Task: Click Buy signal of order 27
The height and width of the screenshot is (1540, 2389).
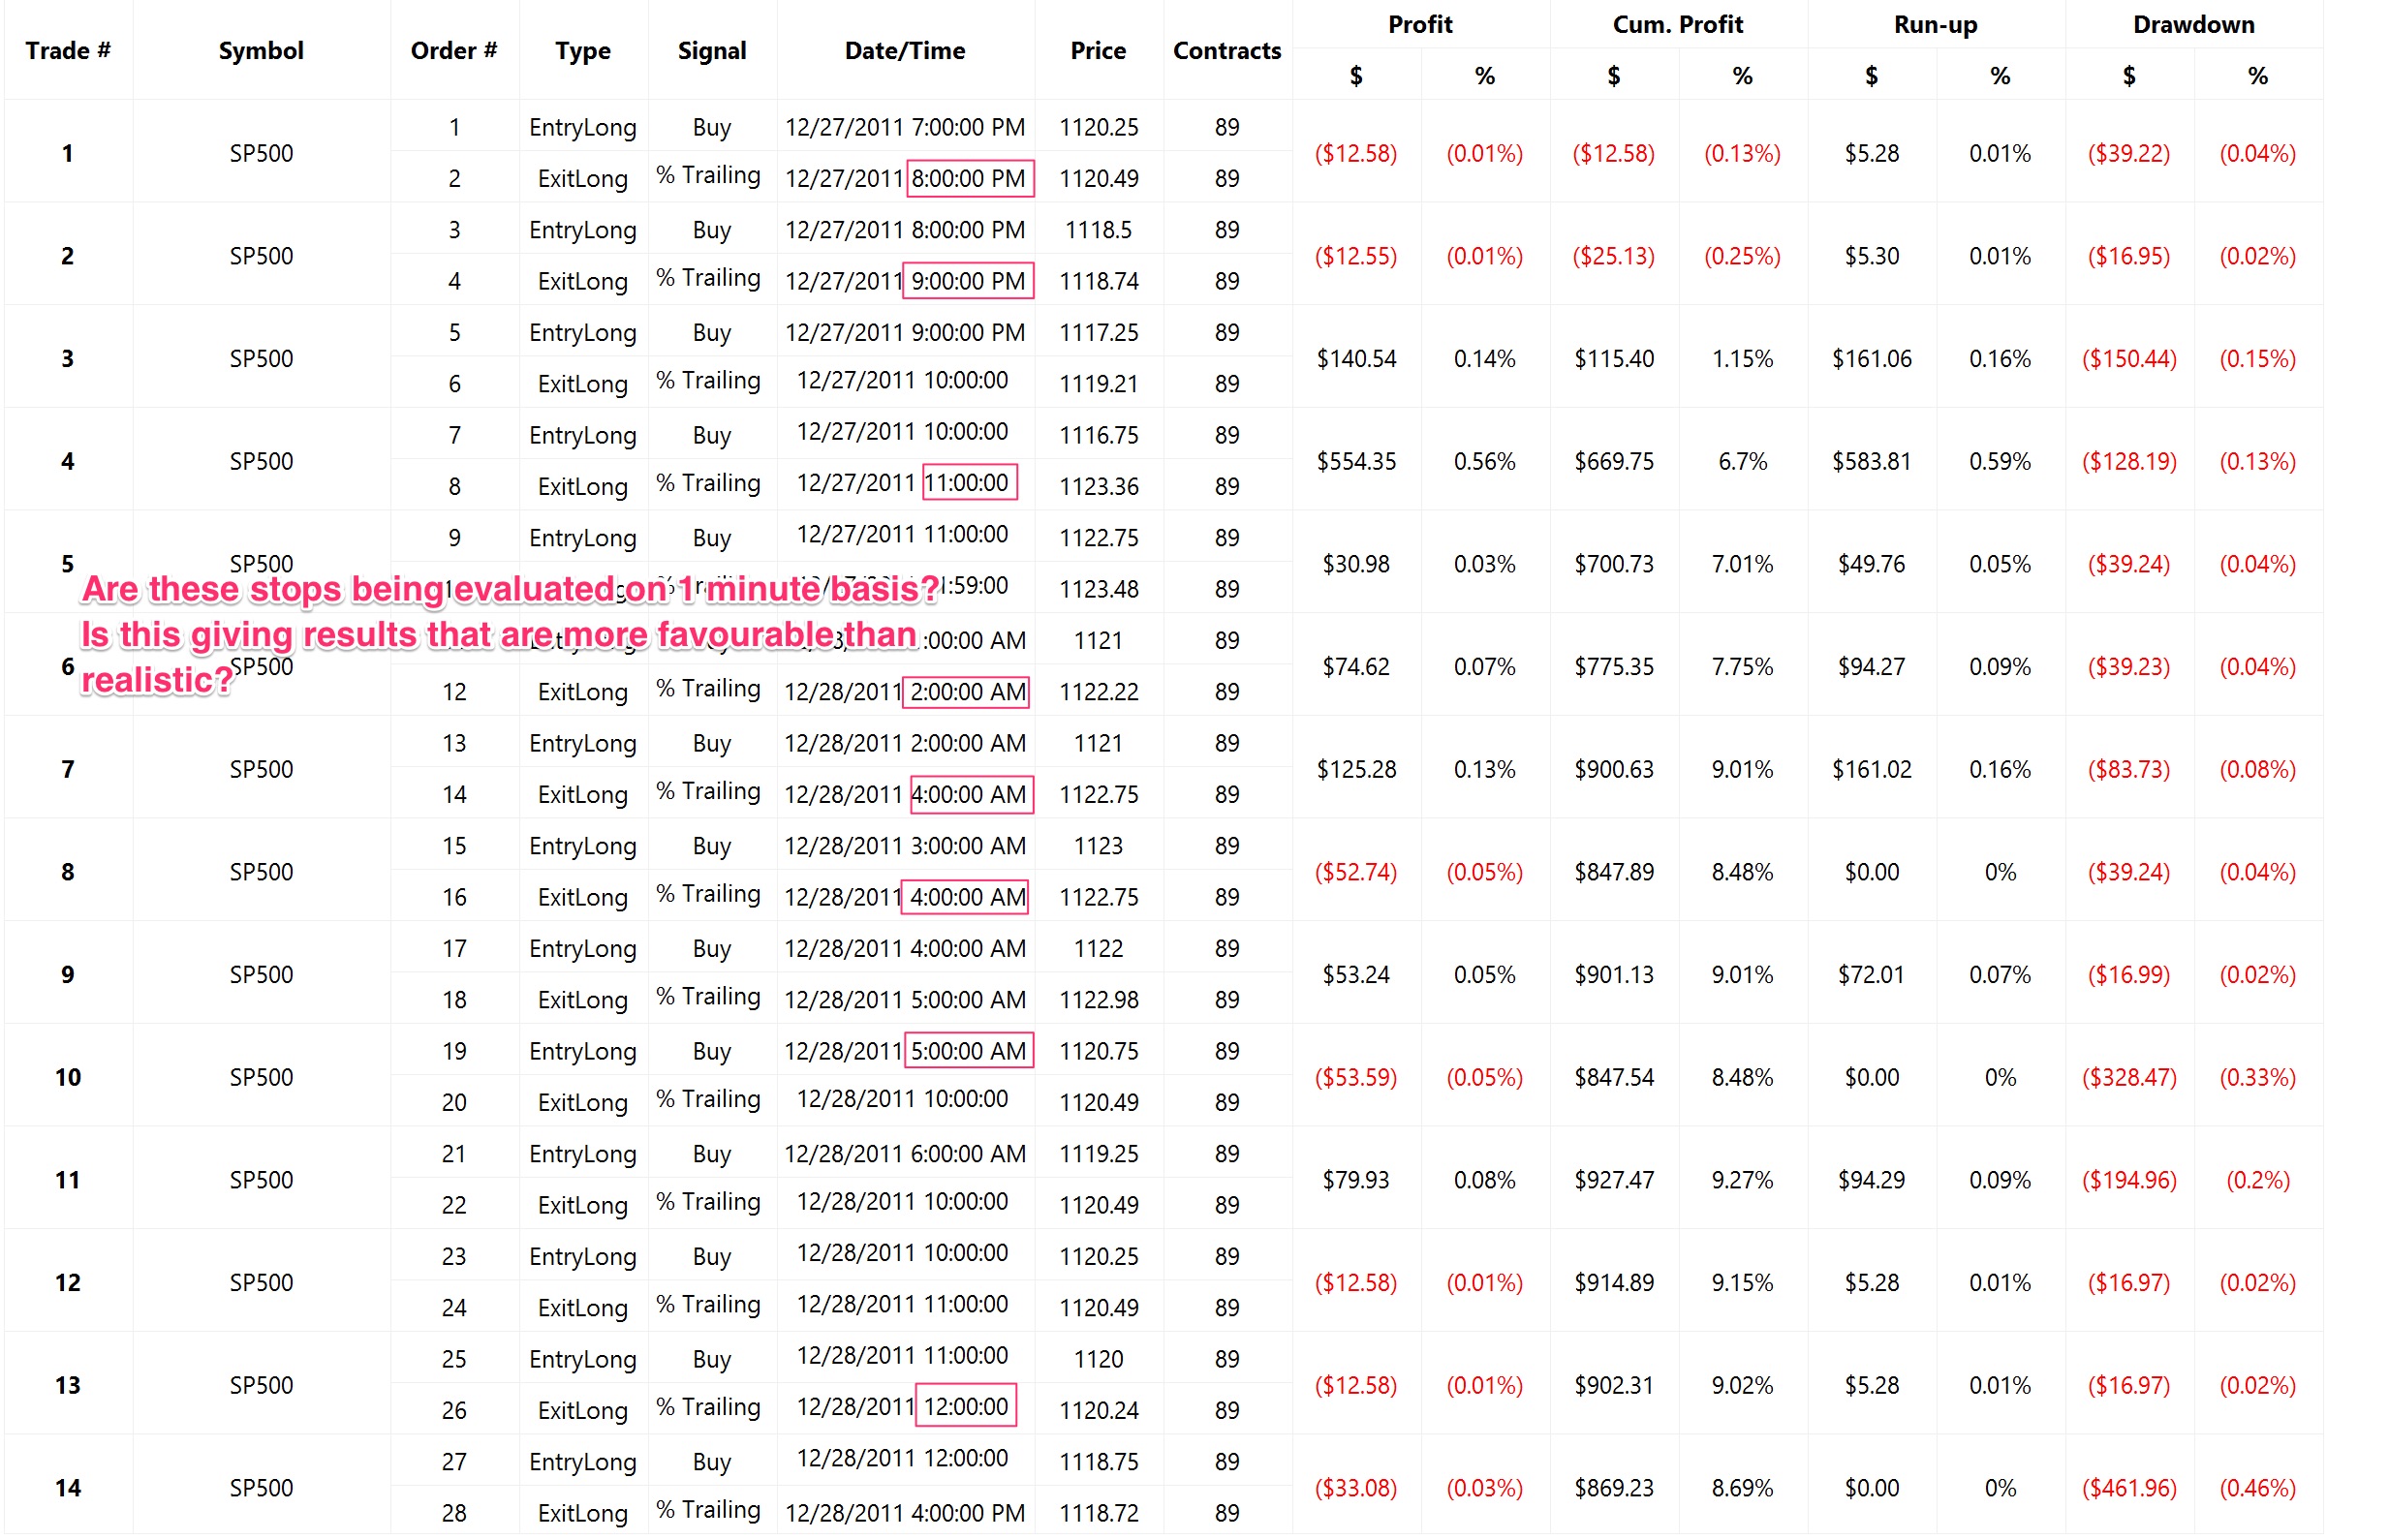Action: (x=713, y=1463)
